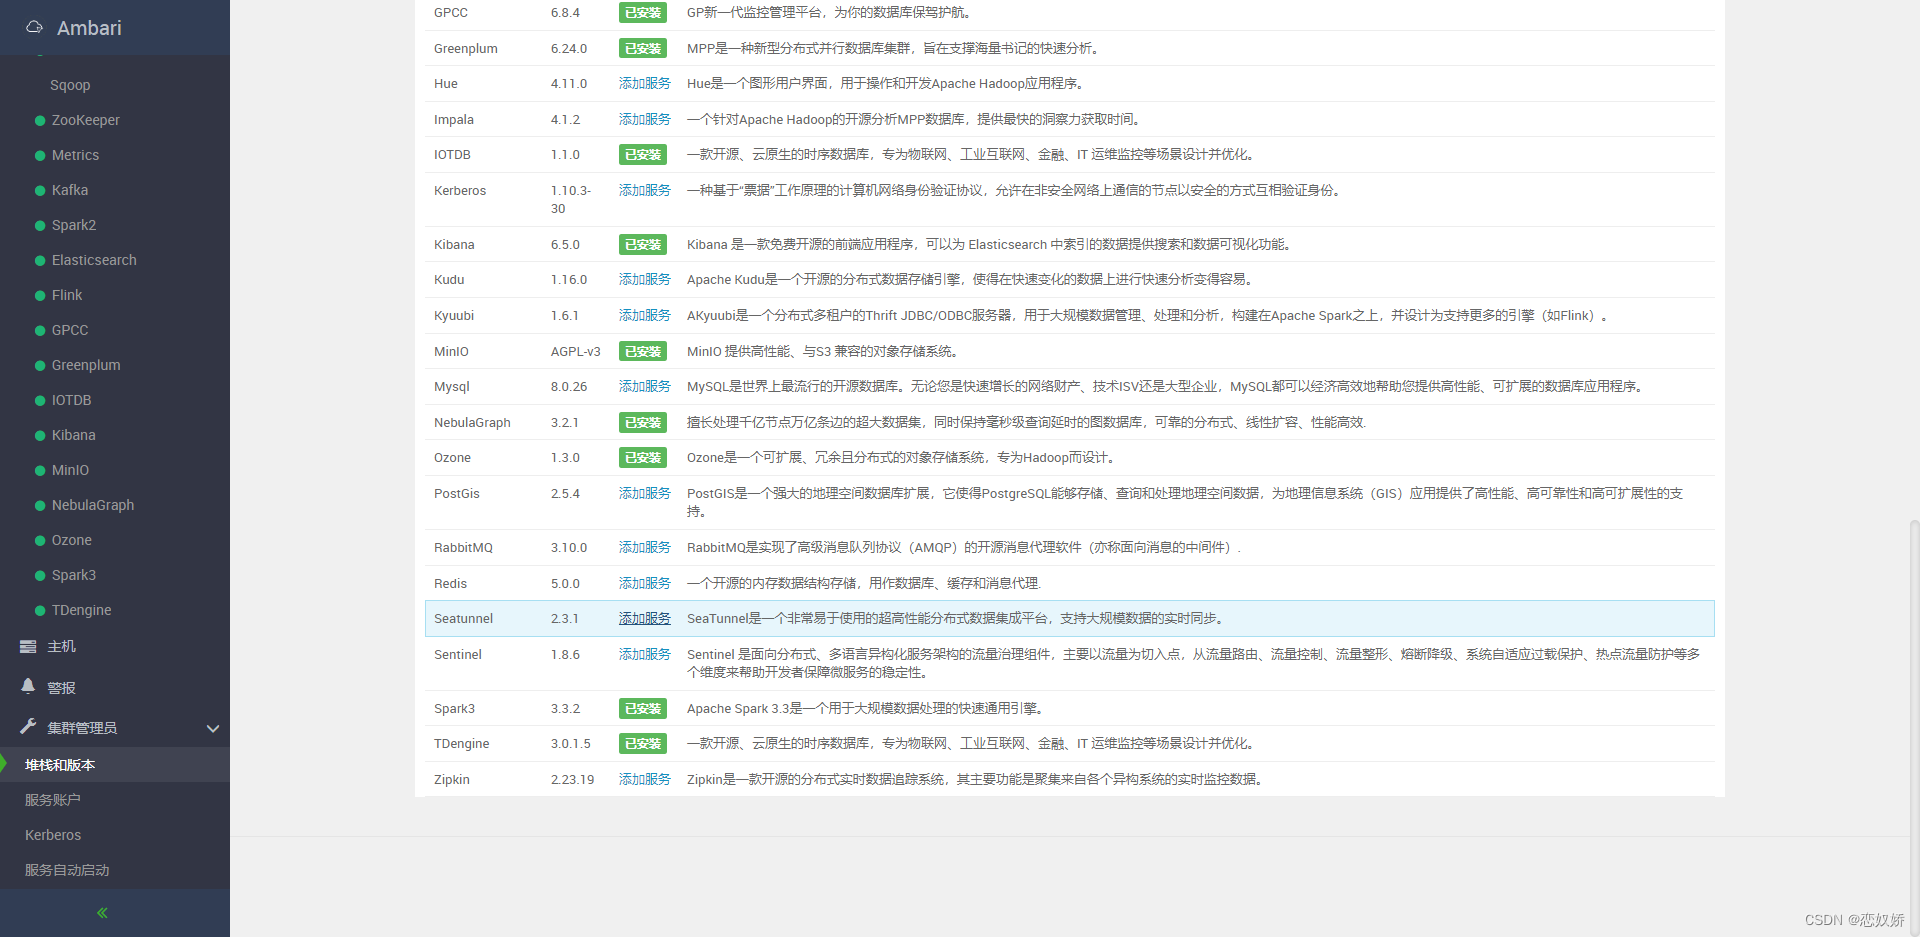Go to 主机 hosts page
Viewport: 1920px width, 937px height.
62,647
